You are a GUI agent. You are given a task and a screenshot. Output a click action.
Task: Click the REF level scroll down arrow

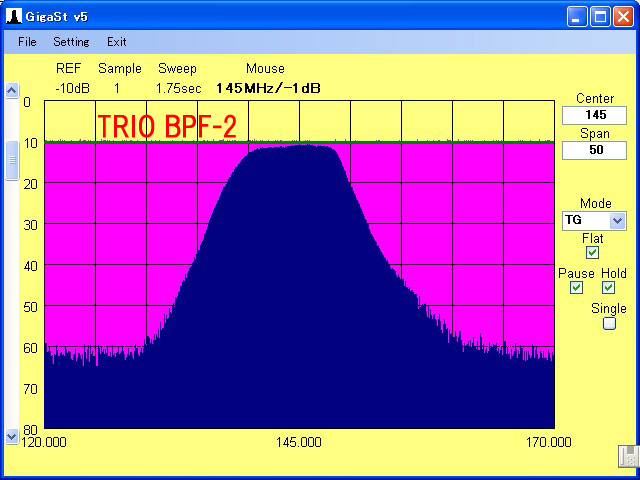click(x=12, y=437)
